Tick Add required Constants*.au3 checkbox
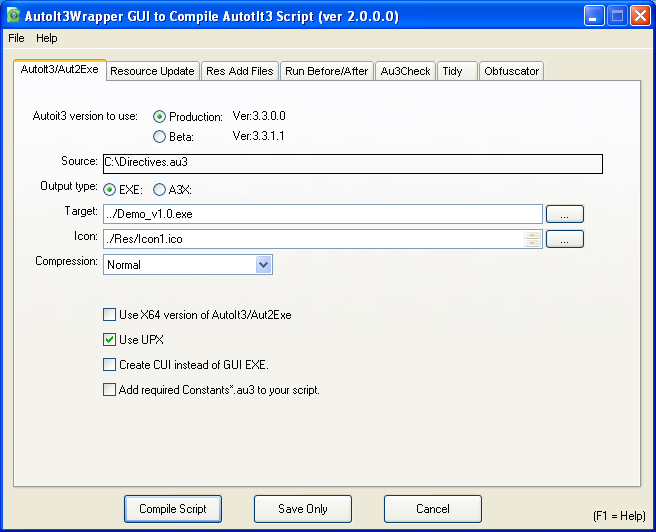Viewport: 656px width, 532px height. click(110, 390)
